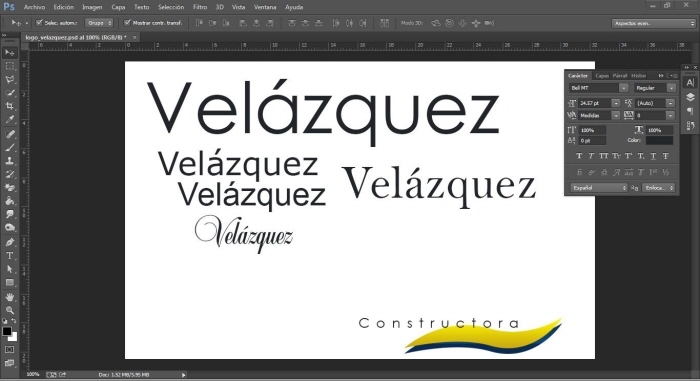This screenshot has width=700, height=381.
Task: Select the Move tool in the toolbox
Action: point(9,53)
